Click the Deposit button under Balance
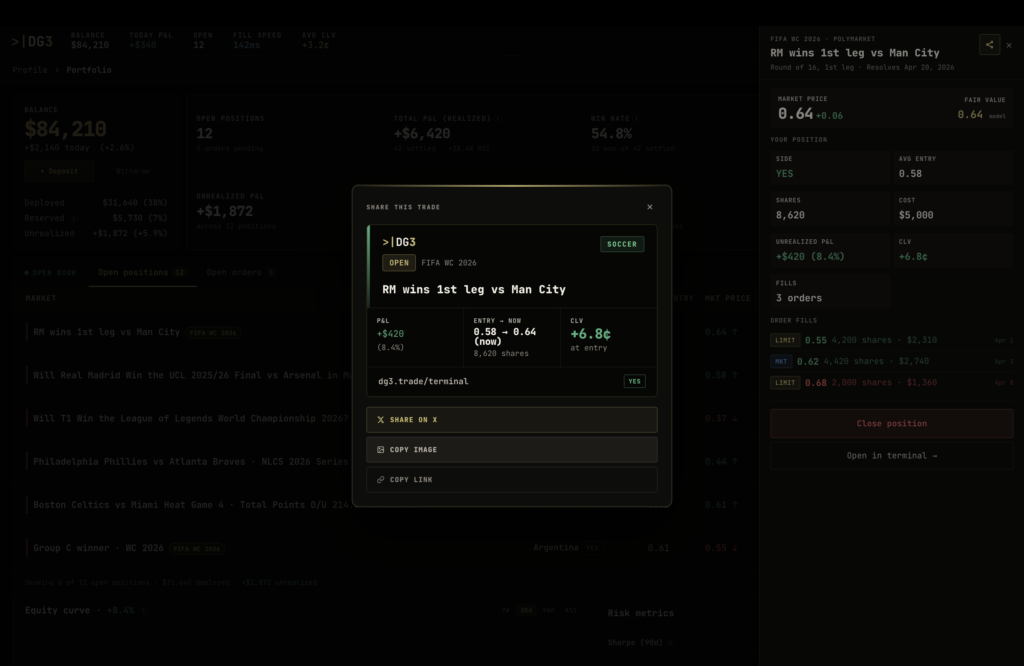This screenshot has height=666, width=1024. [59, 171]
